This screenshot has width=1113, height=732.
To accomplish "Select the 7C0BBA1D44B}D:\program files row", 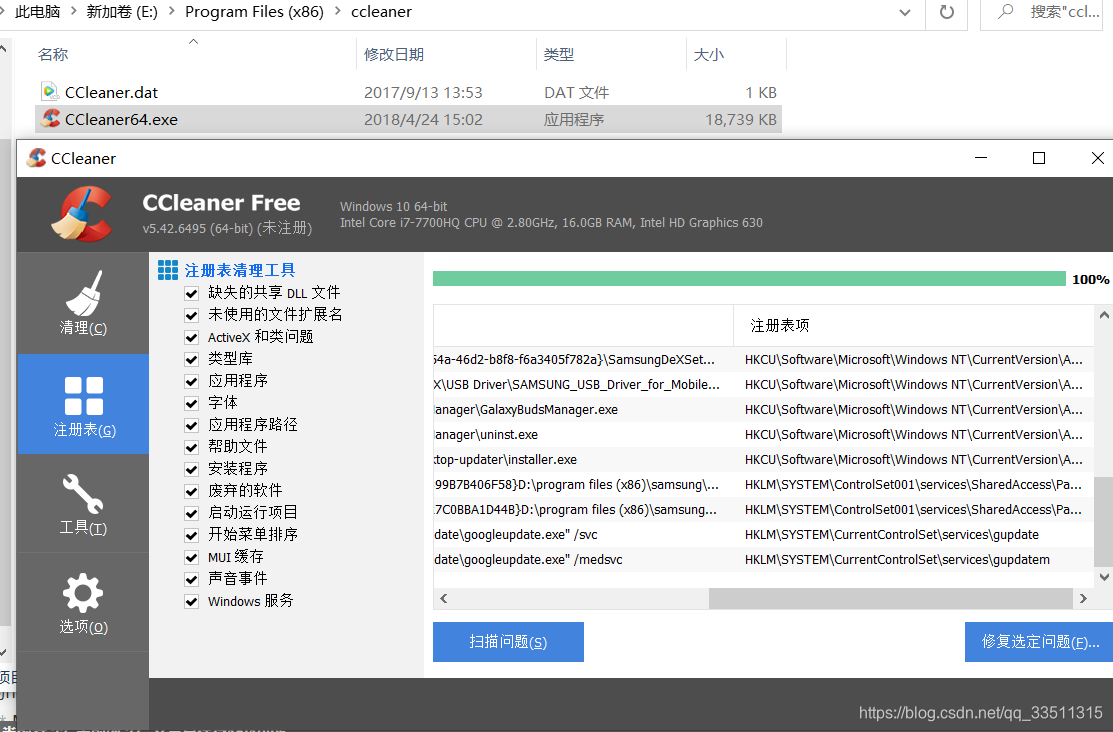I will (763, 509).
